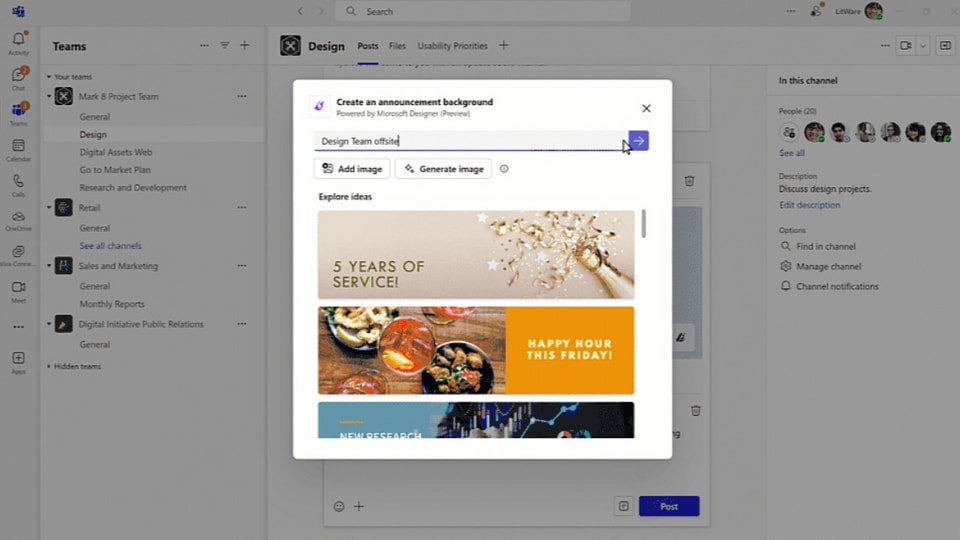Choose the Happy Hour This Friday template
The height and width of the screenshot is (540, 960).
[x=476, y=350]
